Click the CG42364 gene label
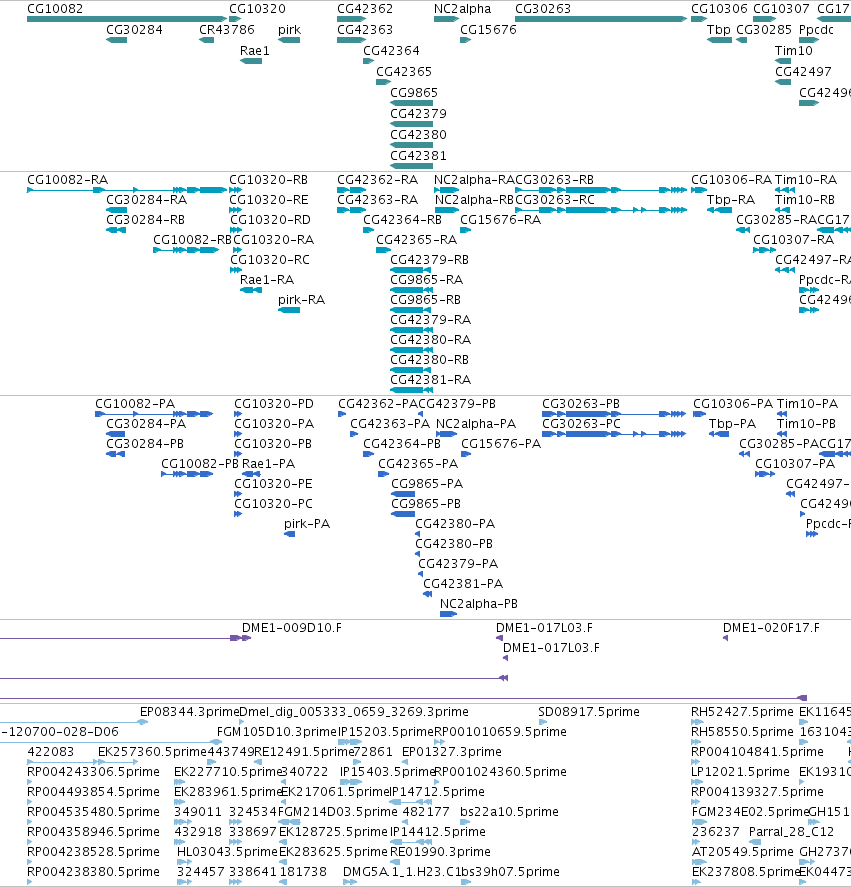 pos(392,51)
